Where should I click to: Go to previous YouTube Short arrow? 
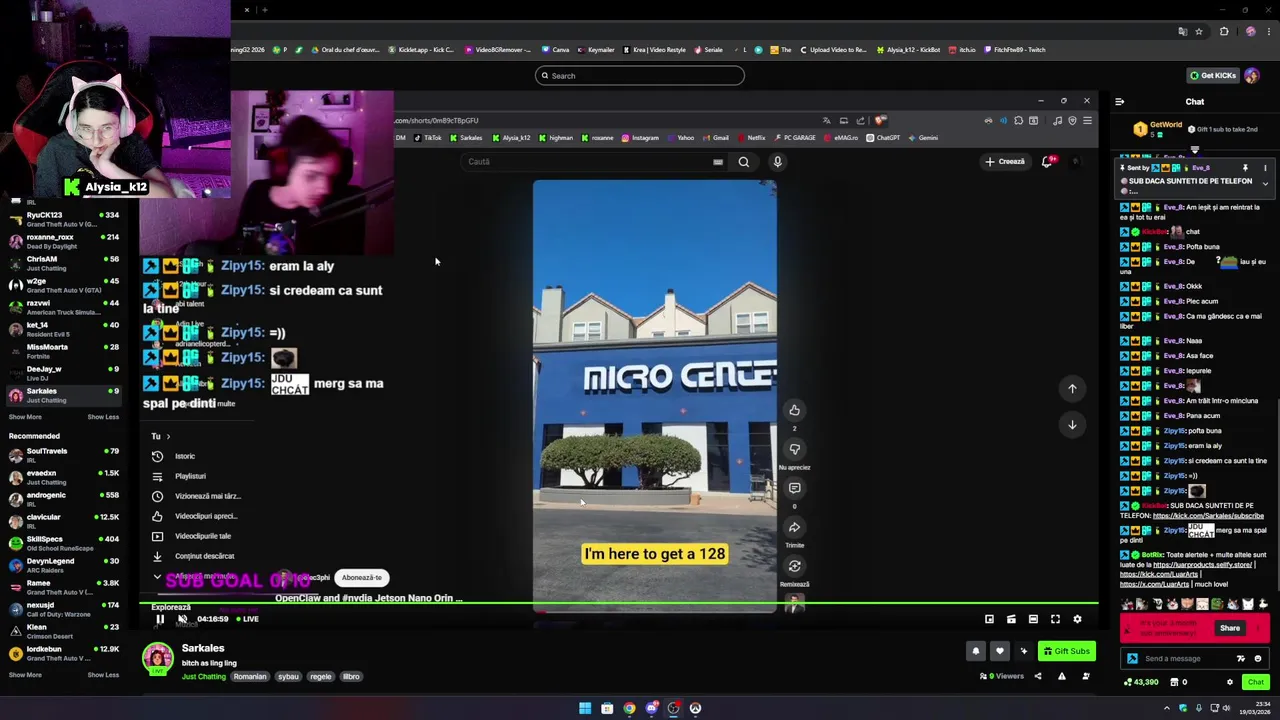1072,388
